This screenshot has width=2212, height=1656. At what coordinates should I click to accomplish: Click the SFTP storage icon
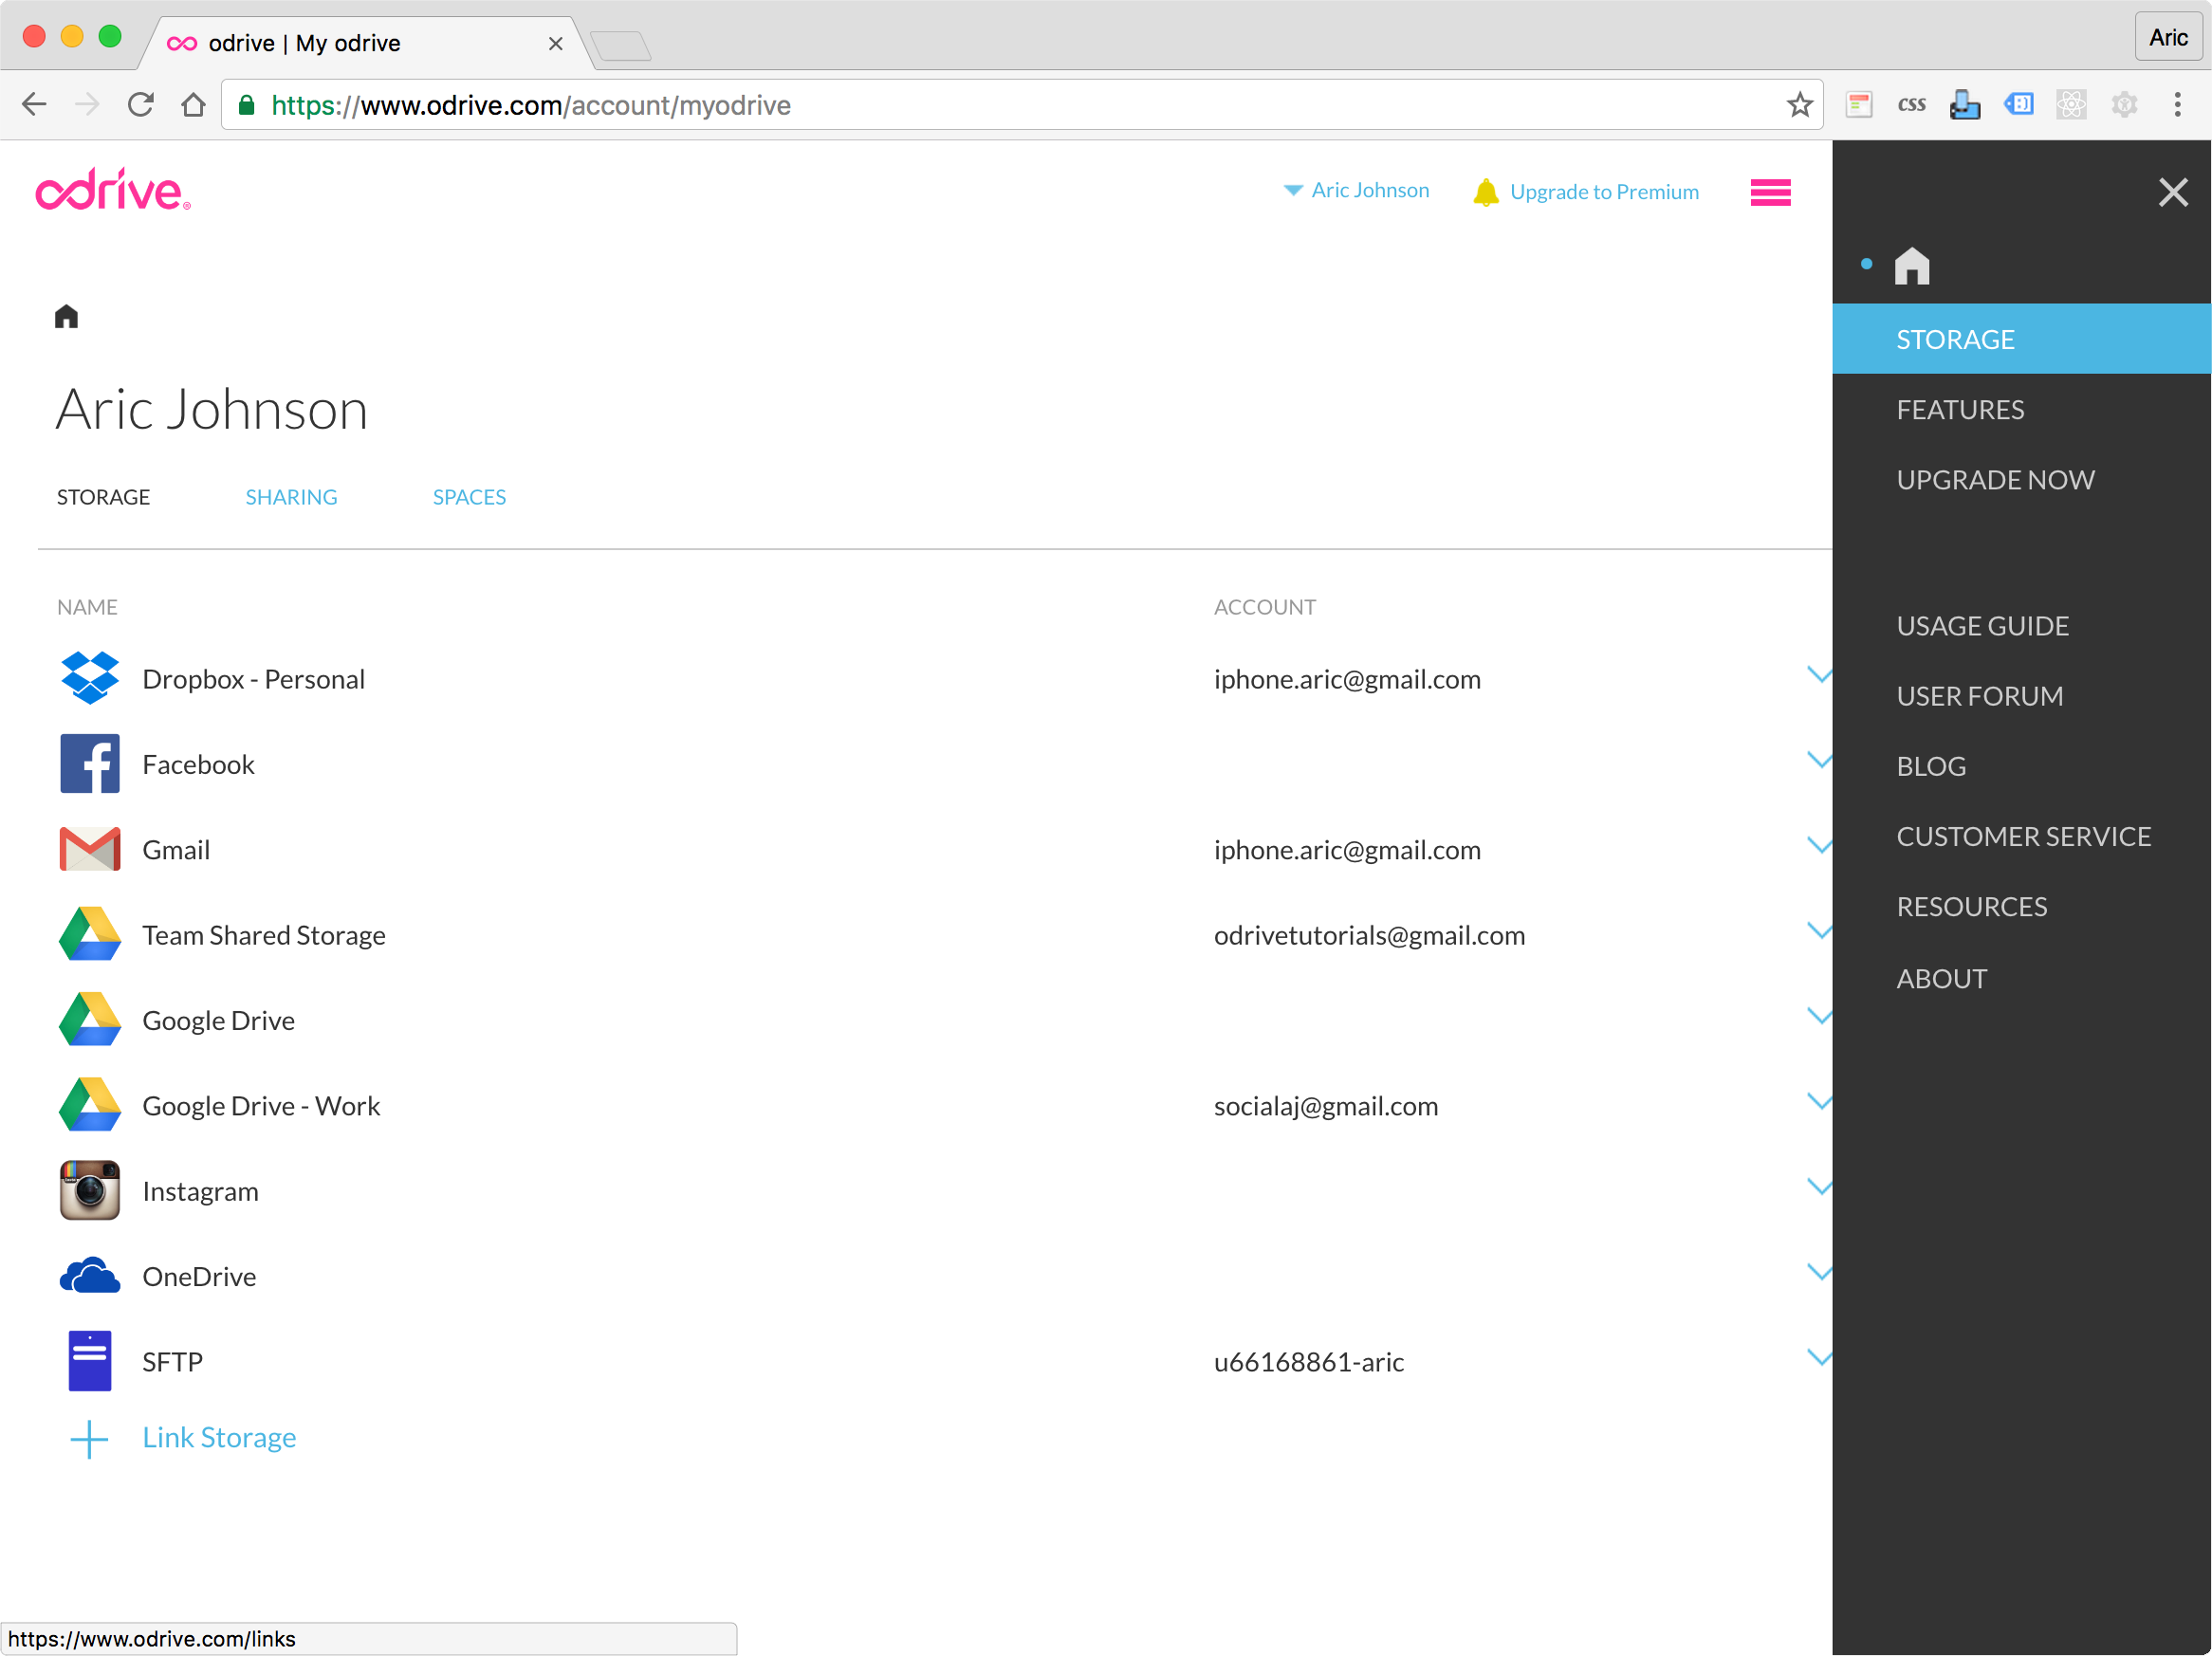coord(90,1361)
